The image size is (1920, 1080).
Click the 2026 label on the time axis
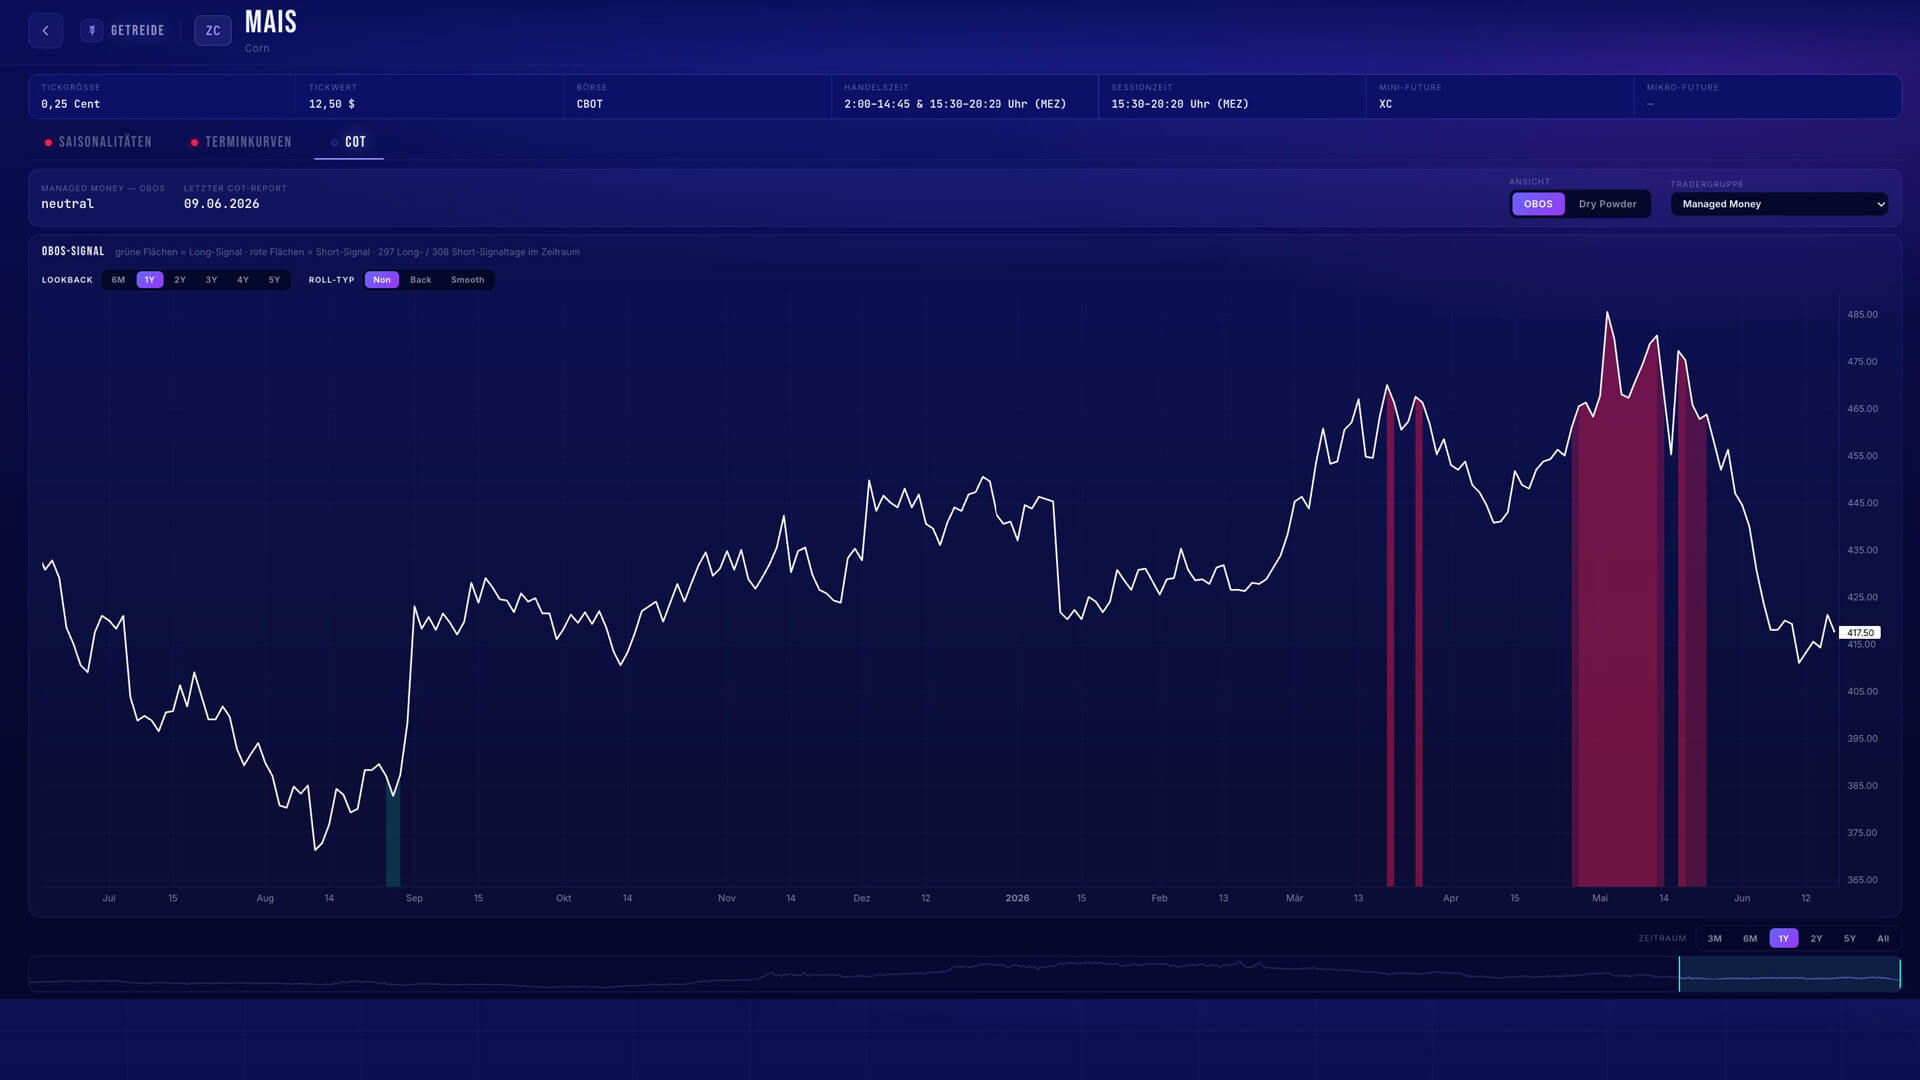[x=1017, y=898]
